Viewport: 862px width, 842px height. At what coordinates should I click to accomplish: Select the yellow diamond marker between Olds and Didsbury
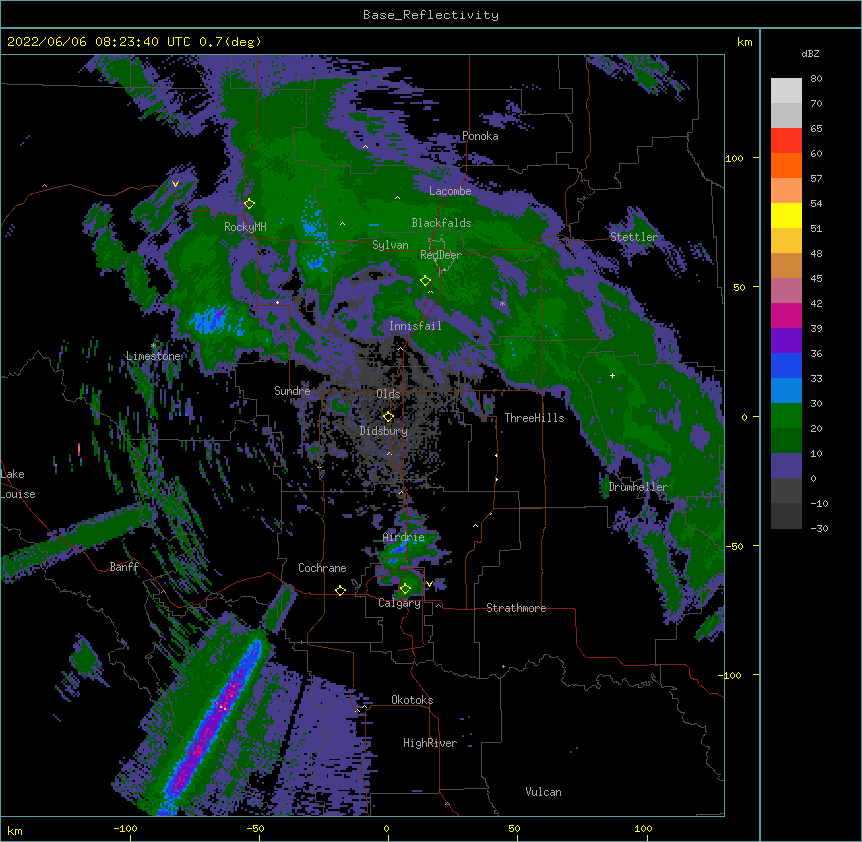point(388,417)
